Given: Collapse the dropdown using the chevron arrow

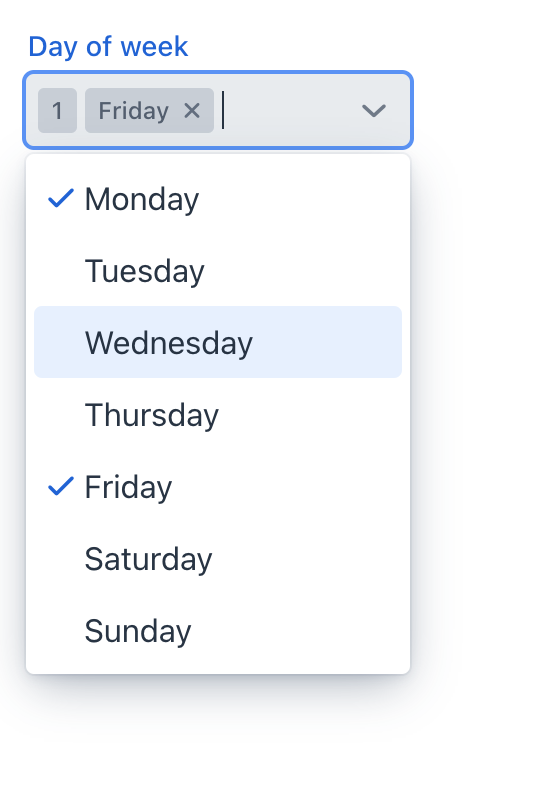Looking at the screenshot, I should click(374, 110).
